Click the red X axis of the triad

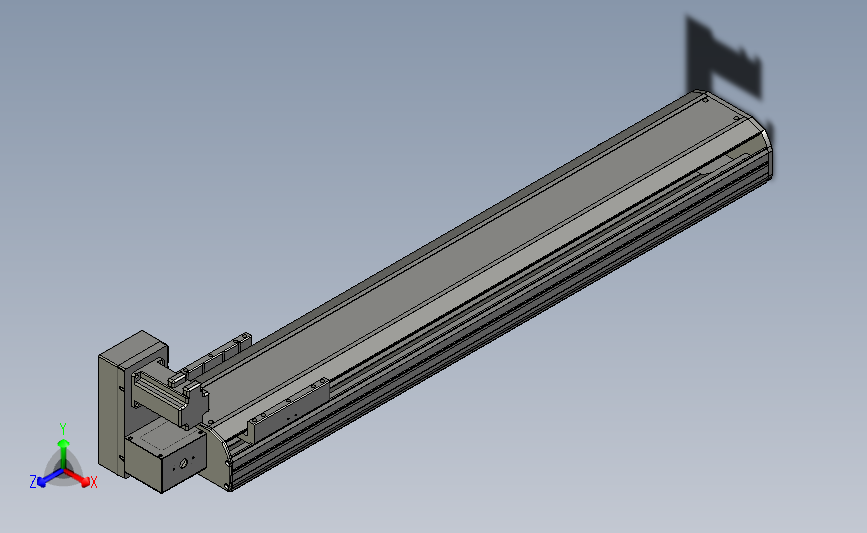pos(76,477)
